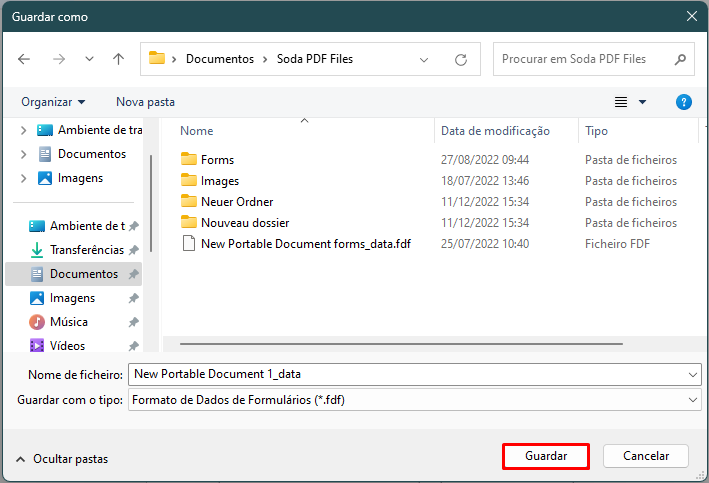The width and height of the screenshot is (709, 483).
Task: Click the Cancelar button
Action: [x=646, y=456]
